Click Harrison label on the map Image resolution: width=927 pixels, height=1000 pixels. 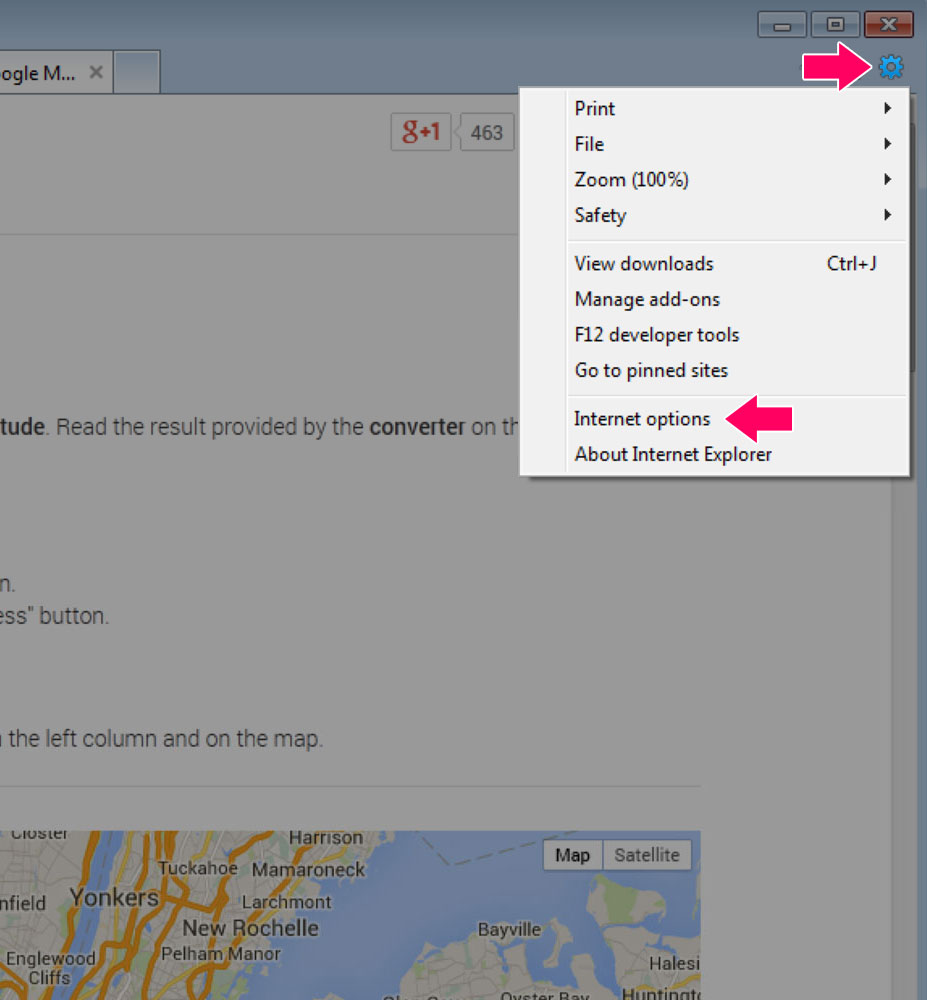(x=326, y=837)
